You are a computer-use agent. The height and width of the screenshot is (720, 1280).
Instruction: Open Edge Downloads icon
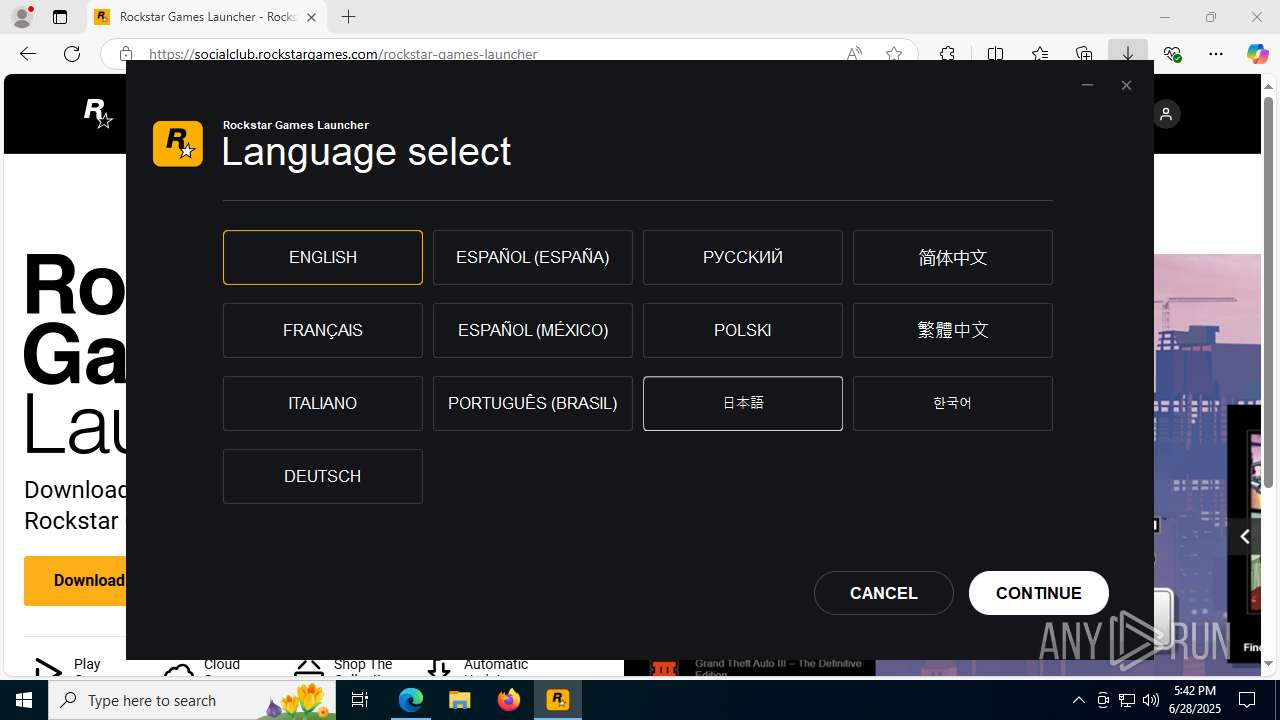click(x=1128, y=54)
